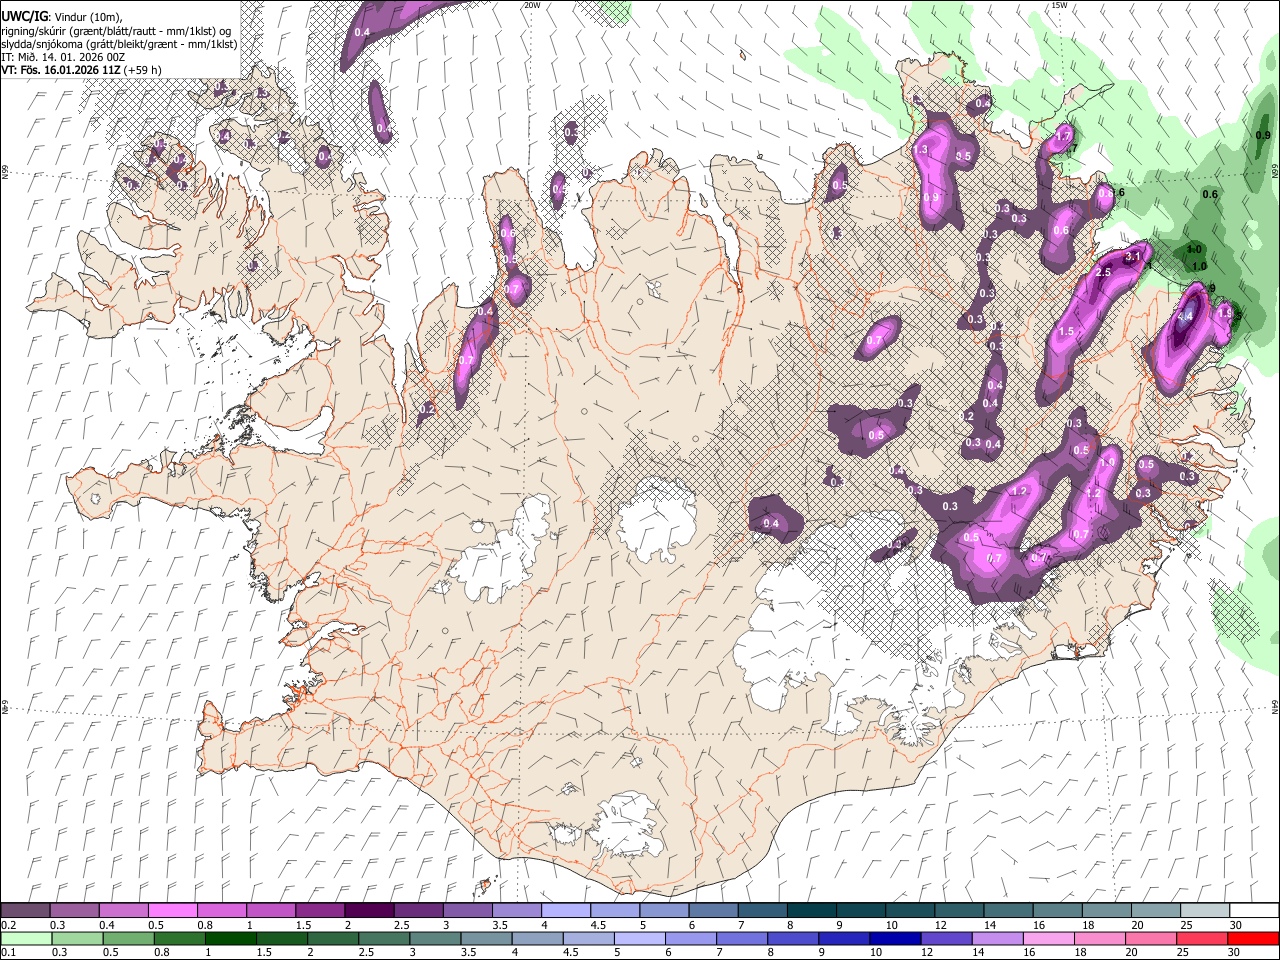Image resolution: width=1280 pixels, height=960 pixels.
Task: Select the '2.5' snowfall value on the map
Action: click(x=1104, y=272)
